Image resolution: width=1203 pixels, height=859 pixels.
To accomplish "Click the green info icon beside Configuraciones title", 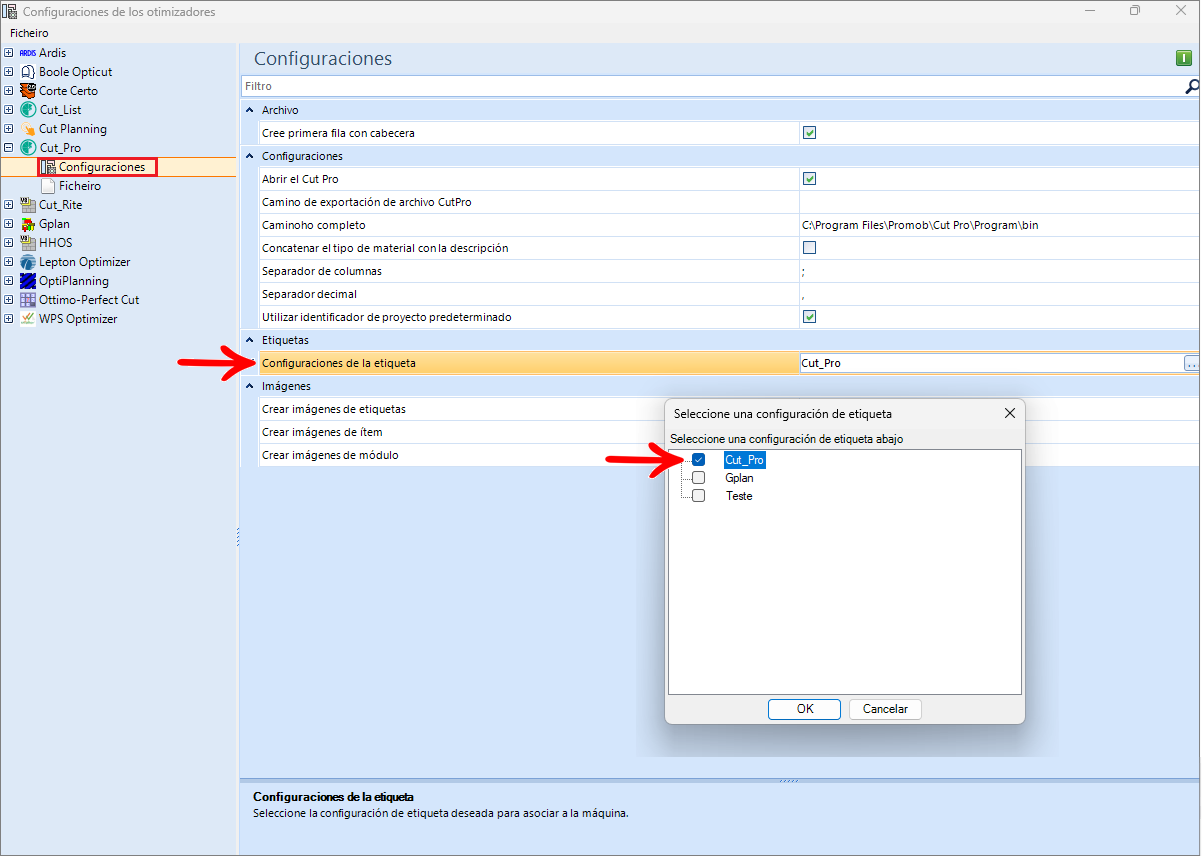I will (1184, 59).
